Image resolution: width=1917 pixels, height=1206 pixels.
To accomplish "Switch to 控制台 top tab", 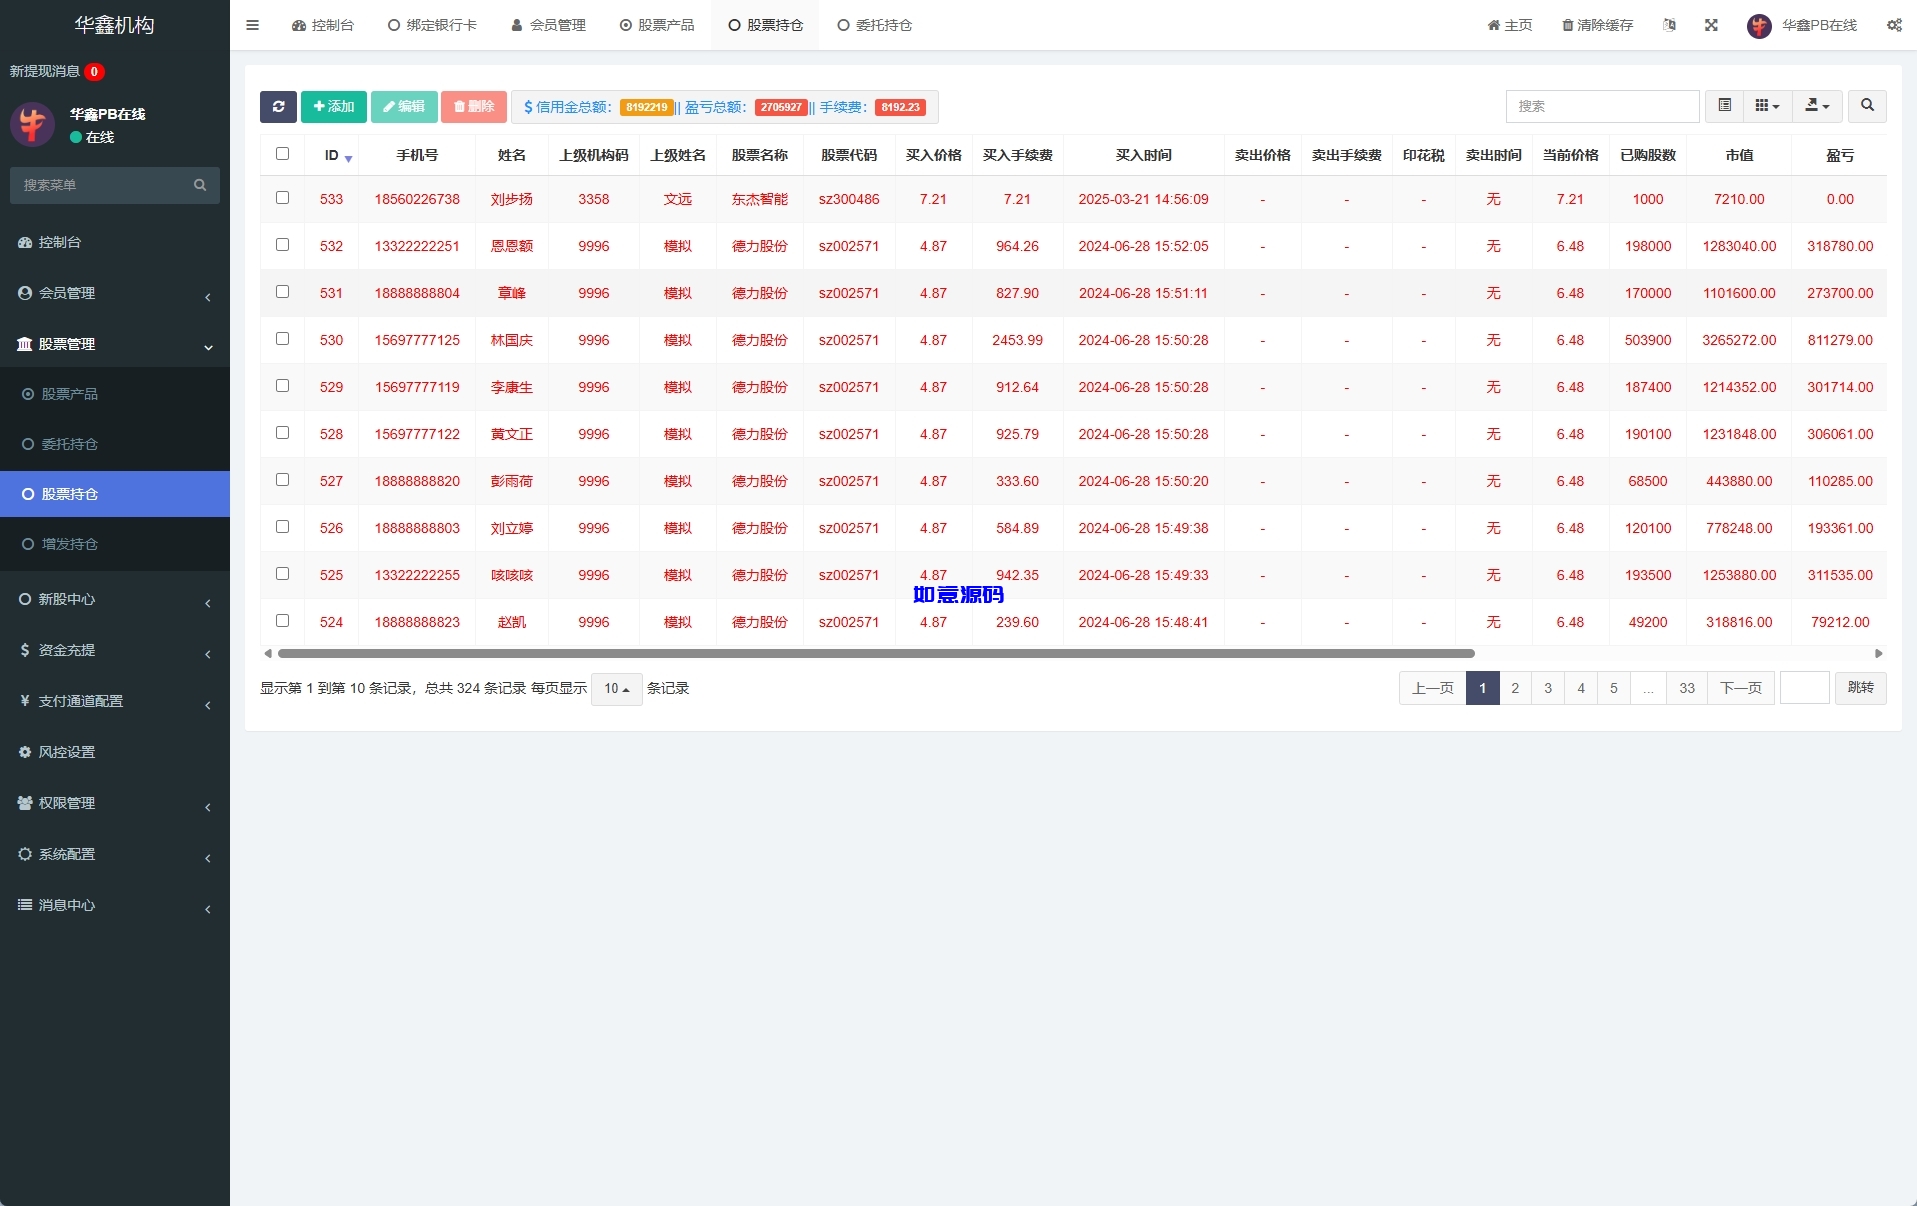I will pos(323,25).
